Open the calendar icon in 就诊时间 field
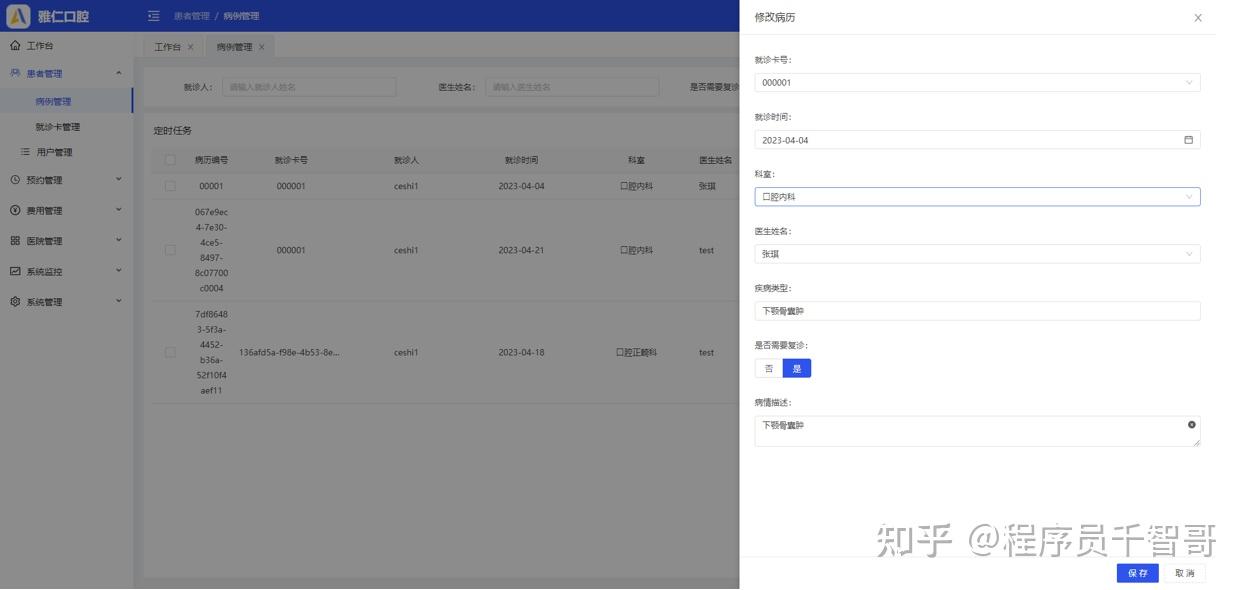The height and width of the screenshot is (590, 1248). [x=1189, y=140]
